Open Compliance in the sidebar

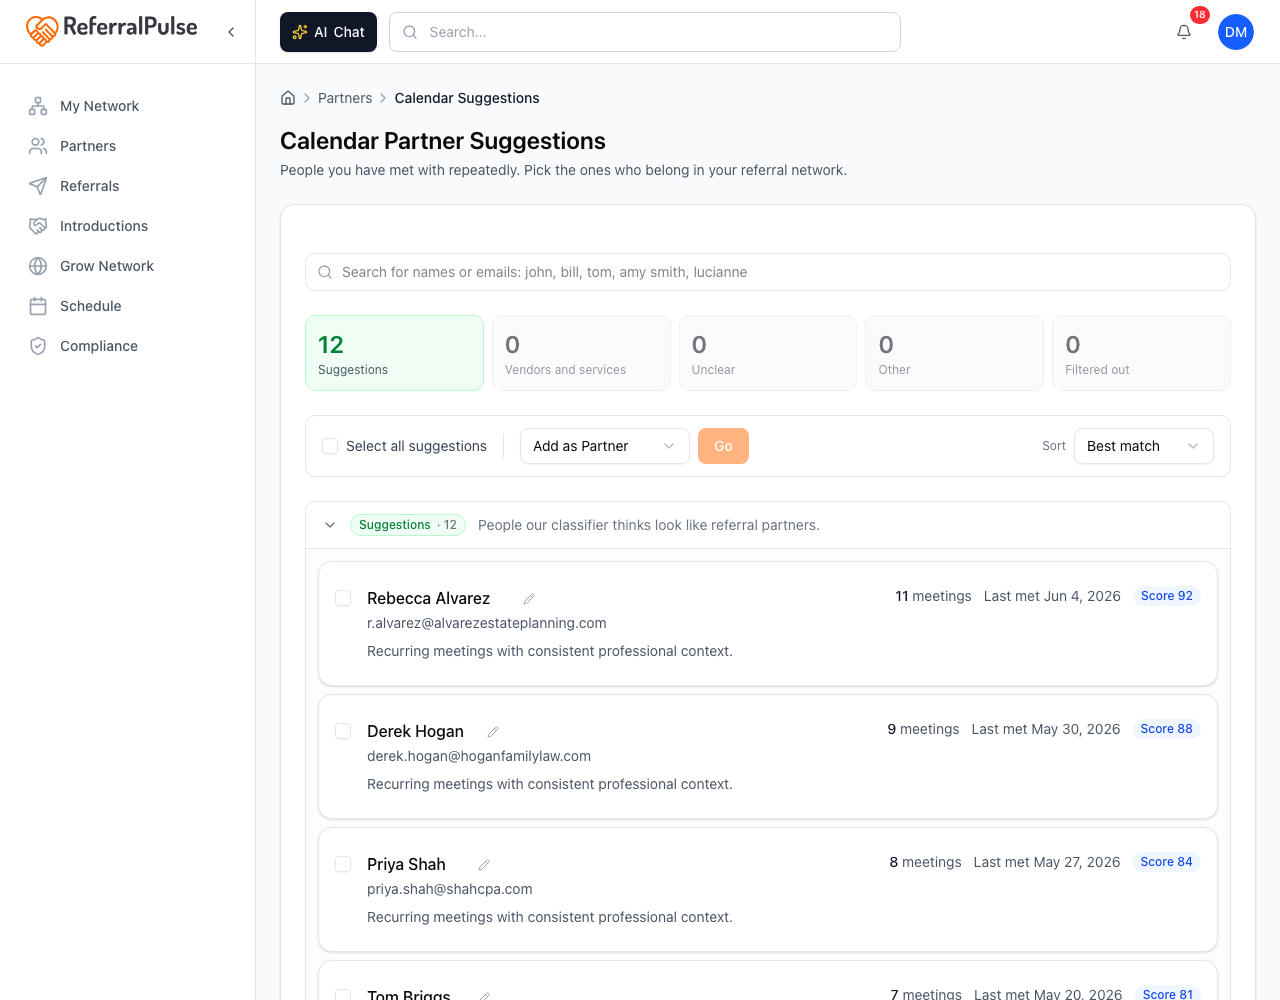click(99, 346)
